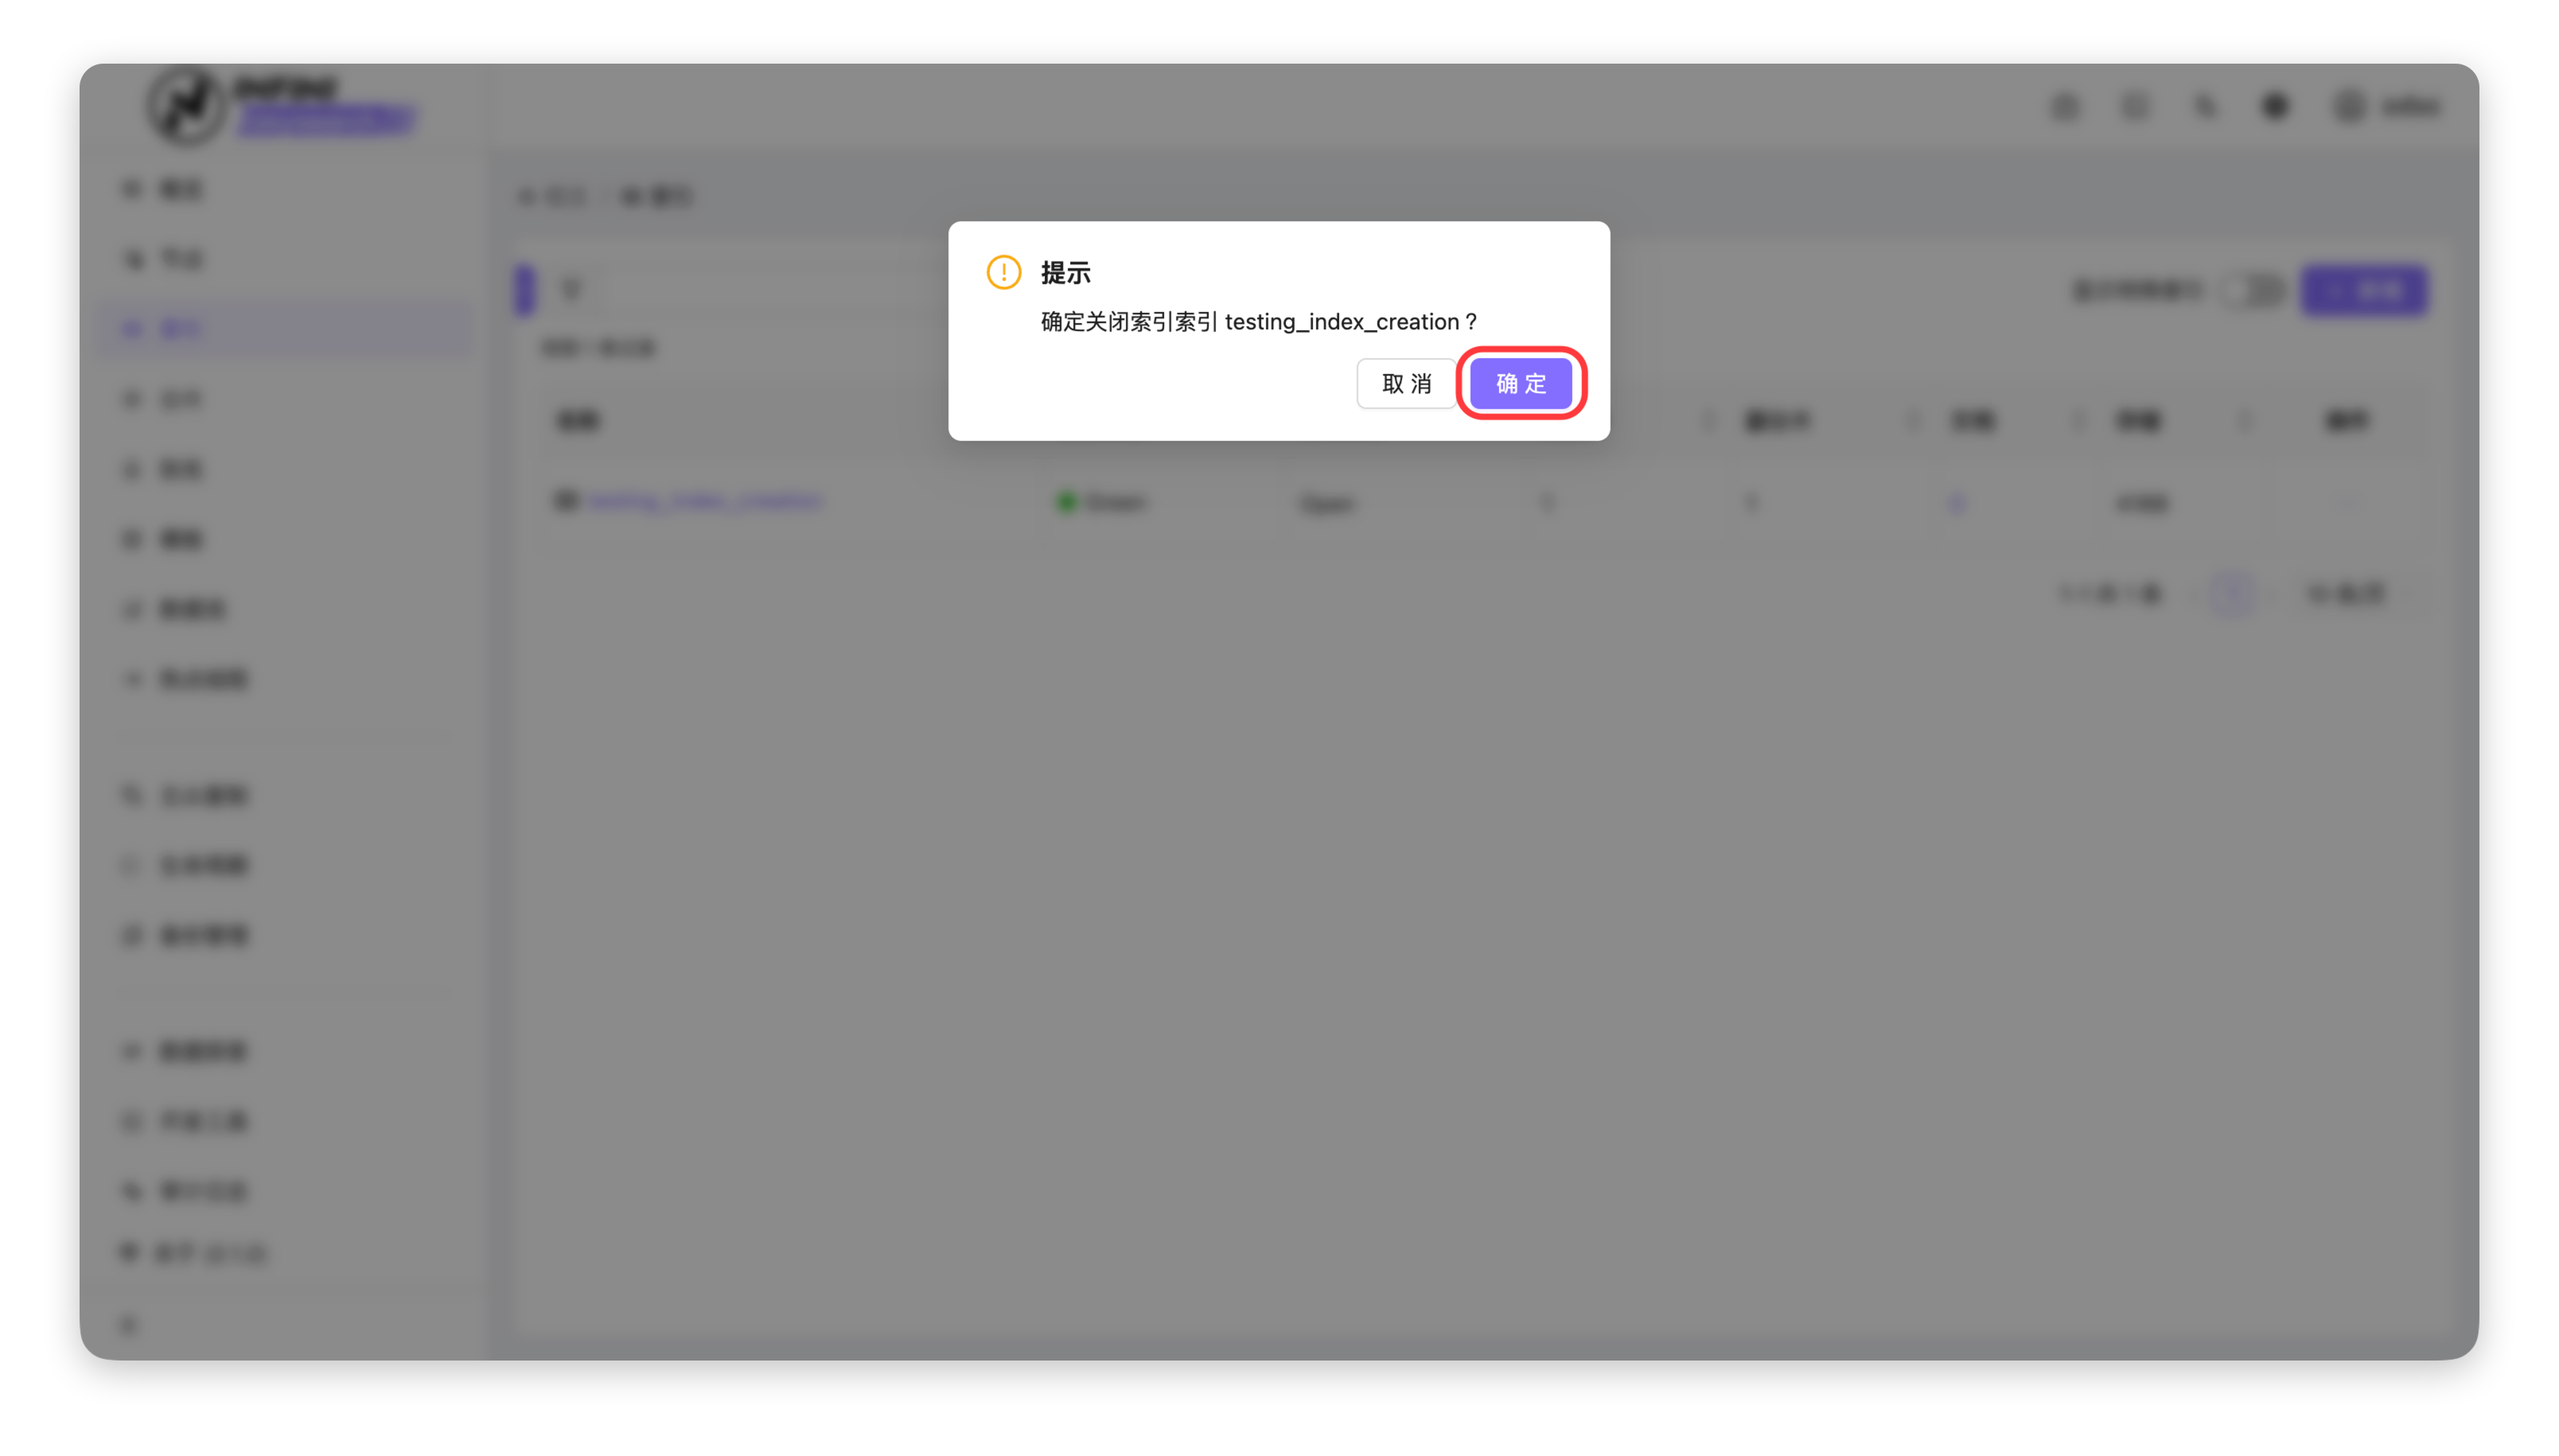Click the icon of the highlighted purple sidebar item

[131, 329]
